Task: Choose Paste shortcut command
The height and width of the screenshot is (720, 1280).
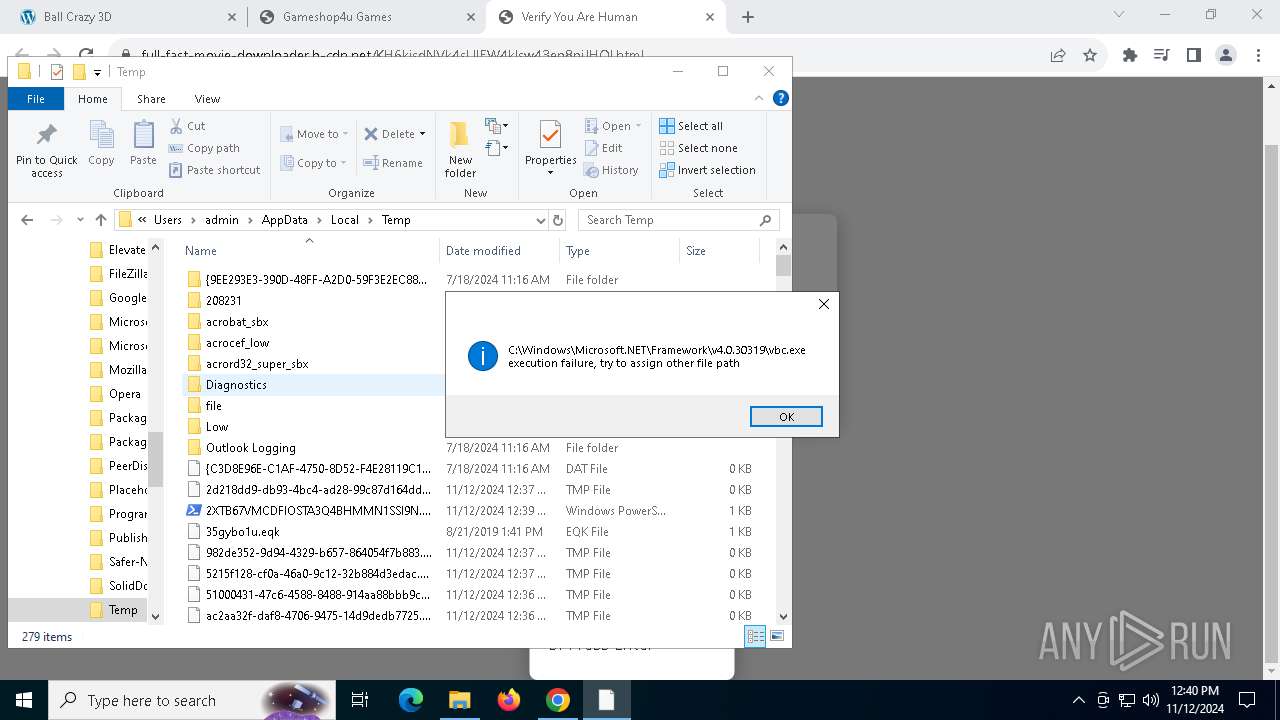Action: 214,170
